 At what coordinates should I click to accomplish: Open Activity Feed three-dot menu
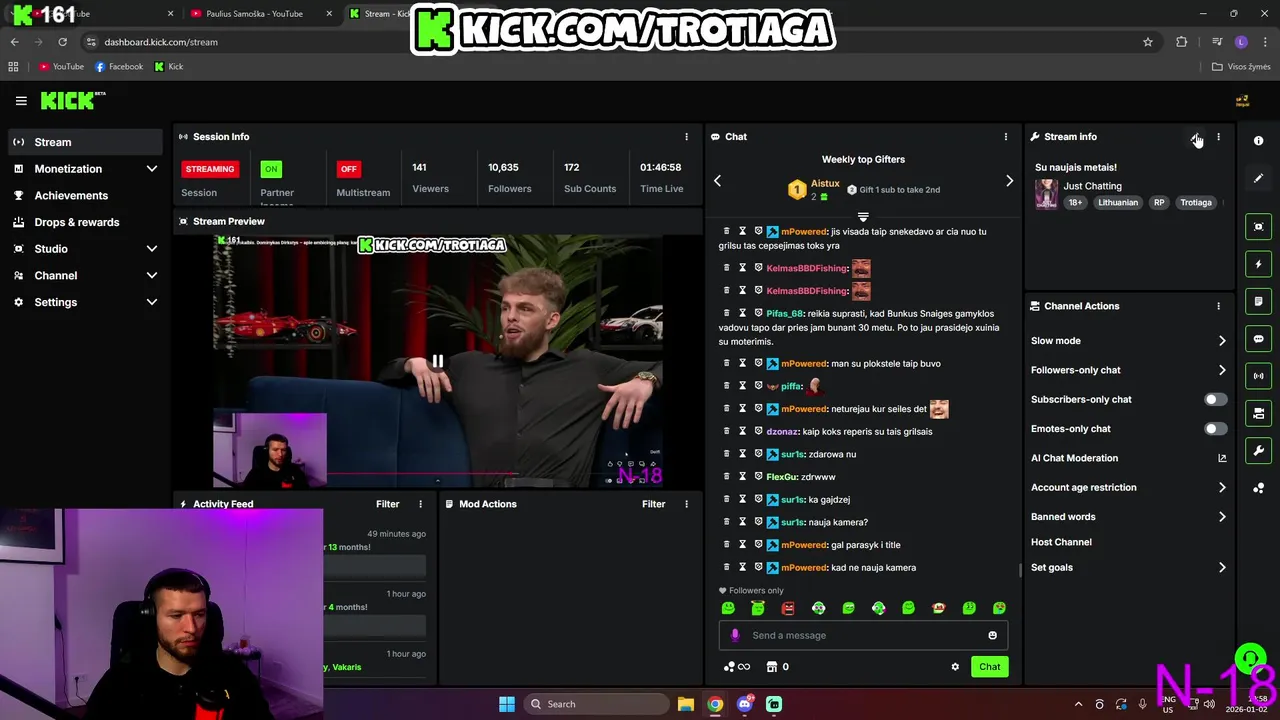(x=420, y=504)
